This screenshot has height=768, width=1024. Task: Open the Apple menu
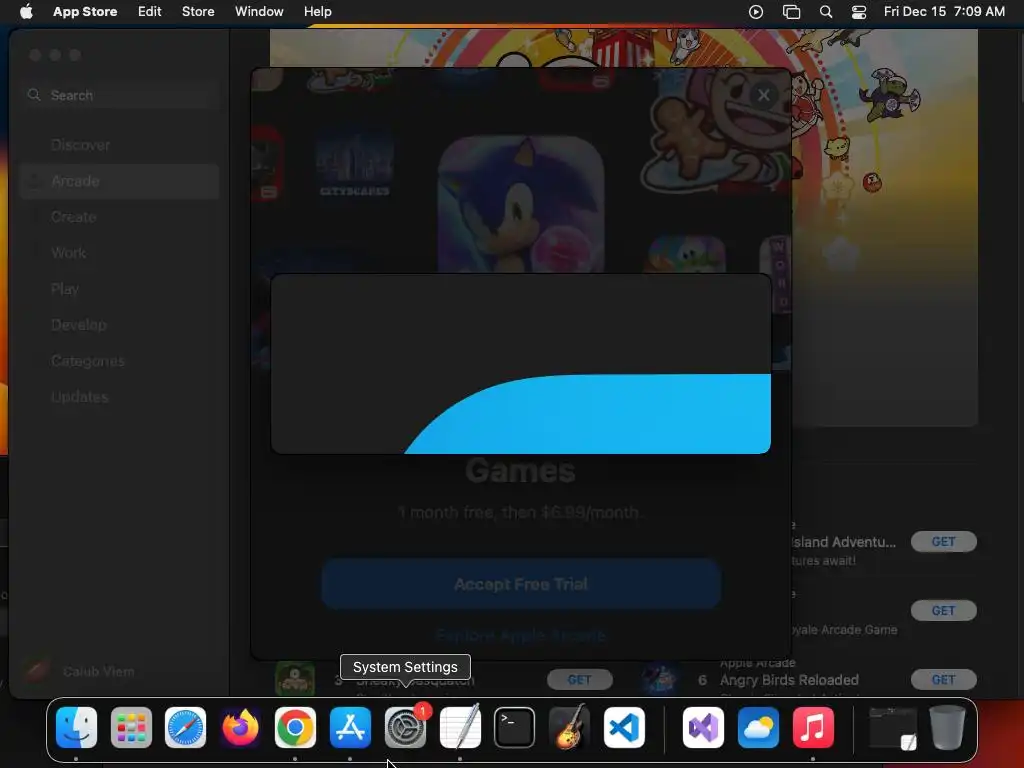coord(26,11)
